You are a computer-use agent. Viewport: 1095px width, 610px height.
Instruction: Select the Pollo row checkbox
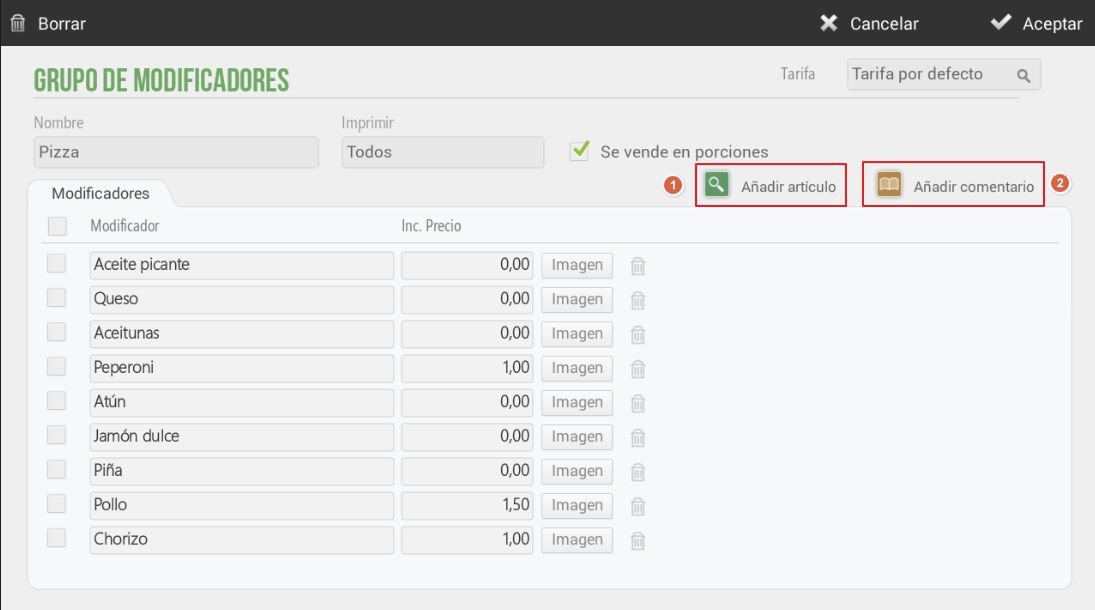(57, 504)
